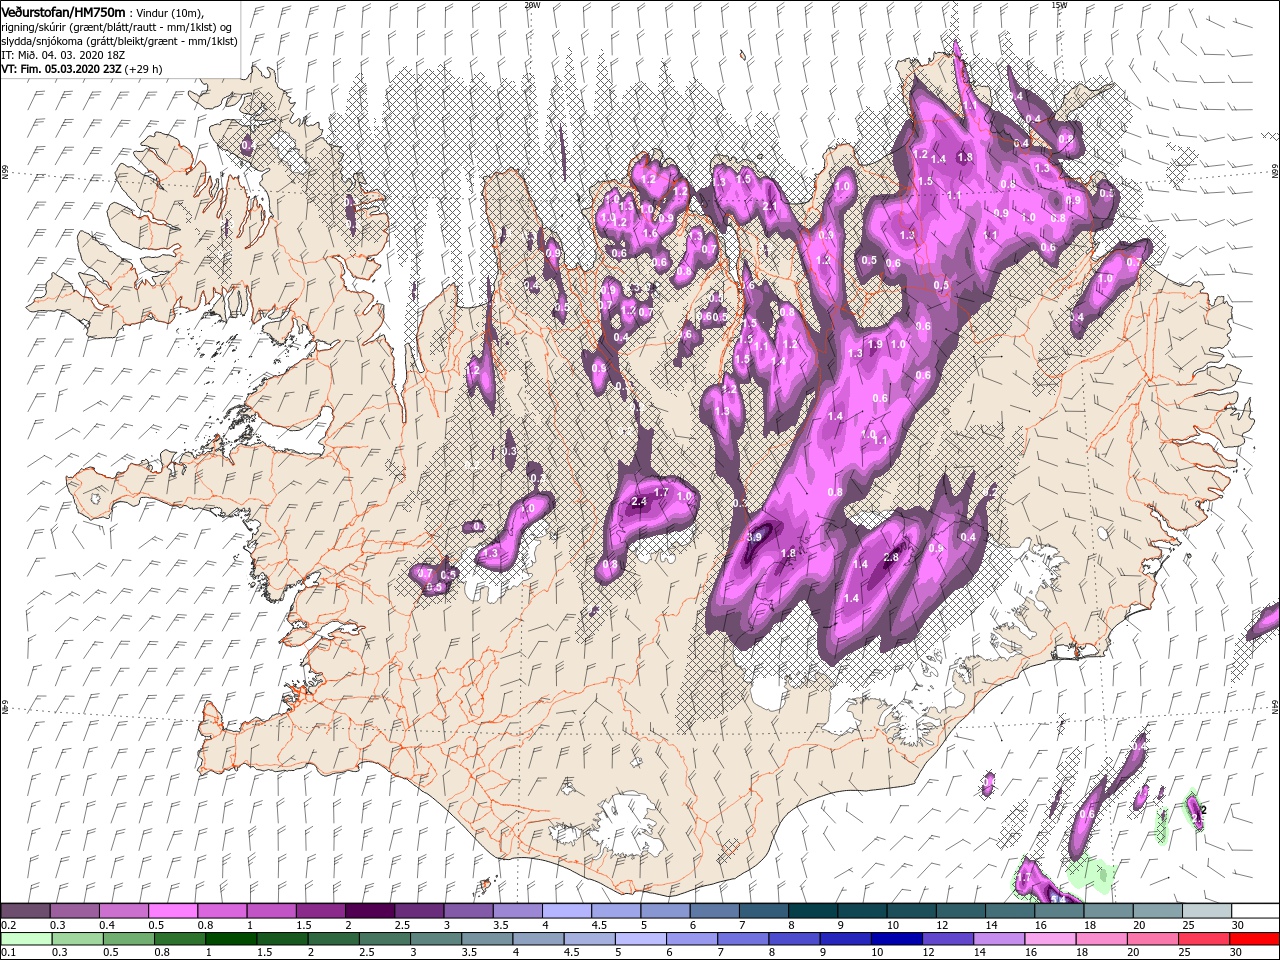Image resolution: width=1280 pixels, height=960 pixels.
Task: Select bright pink 0.5 swatch in top legend
Action: click(x=173, y=911)
